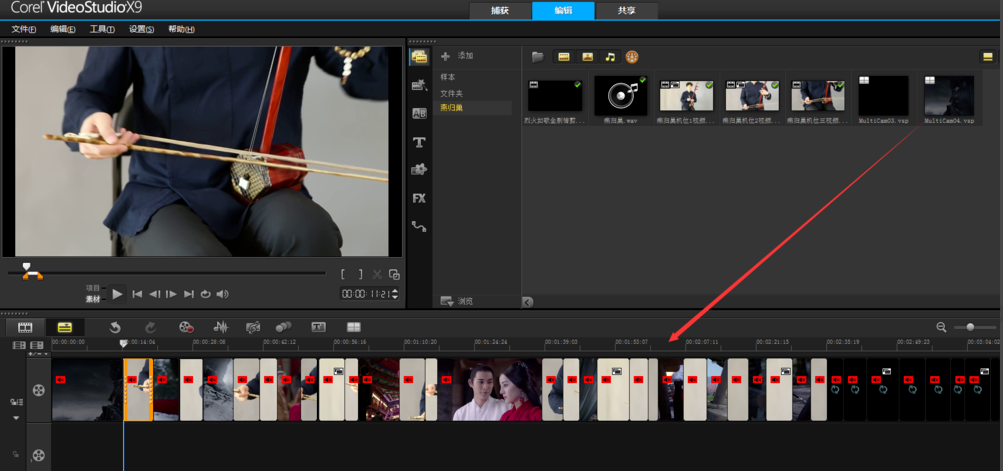
Task: Toggle repeat playback in preview controls
Action: click(x=205, y=294)
